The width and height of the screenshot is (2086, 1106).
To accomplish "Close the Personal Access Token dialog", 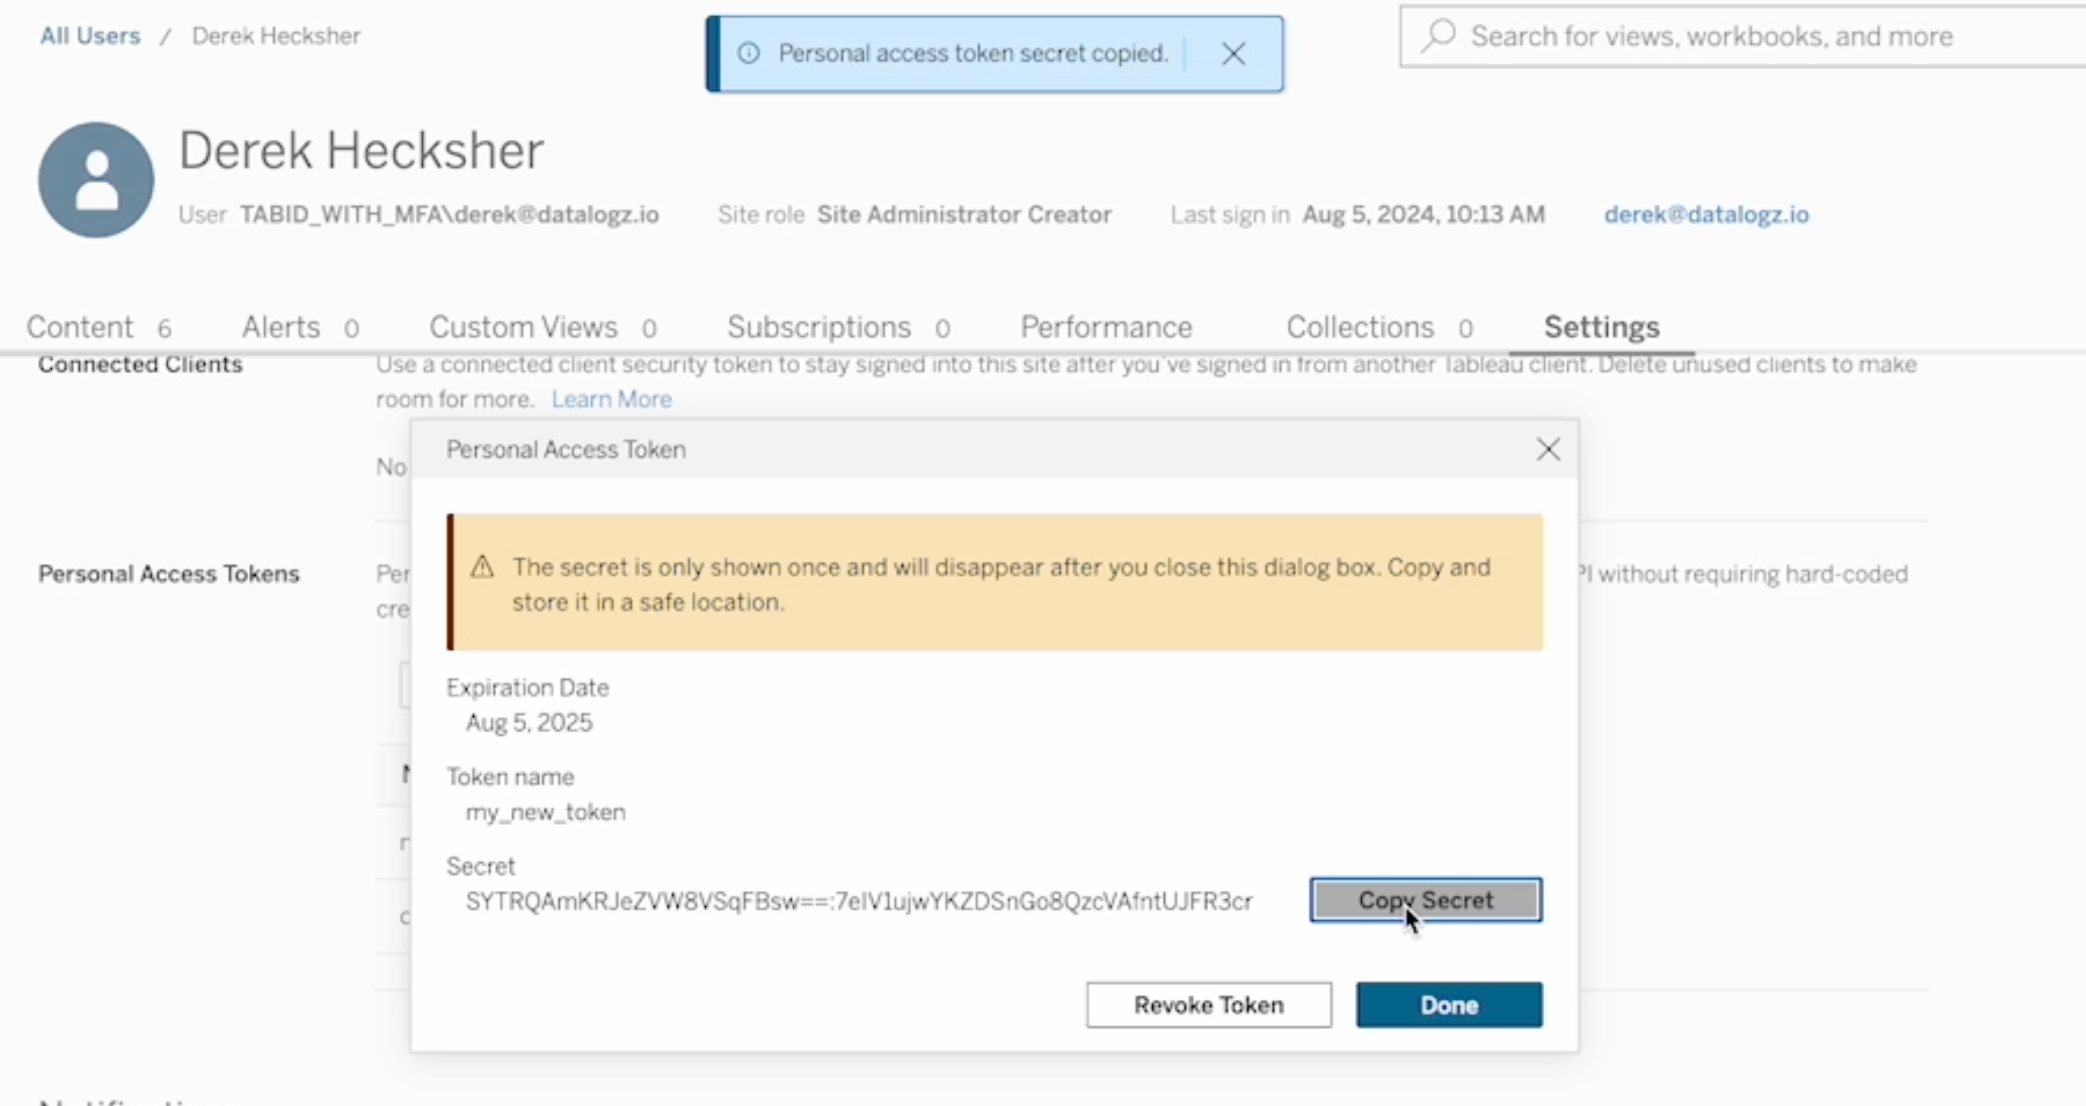I will tap(1548, 450).
